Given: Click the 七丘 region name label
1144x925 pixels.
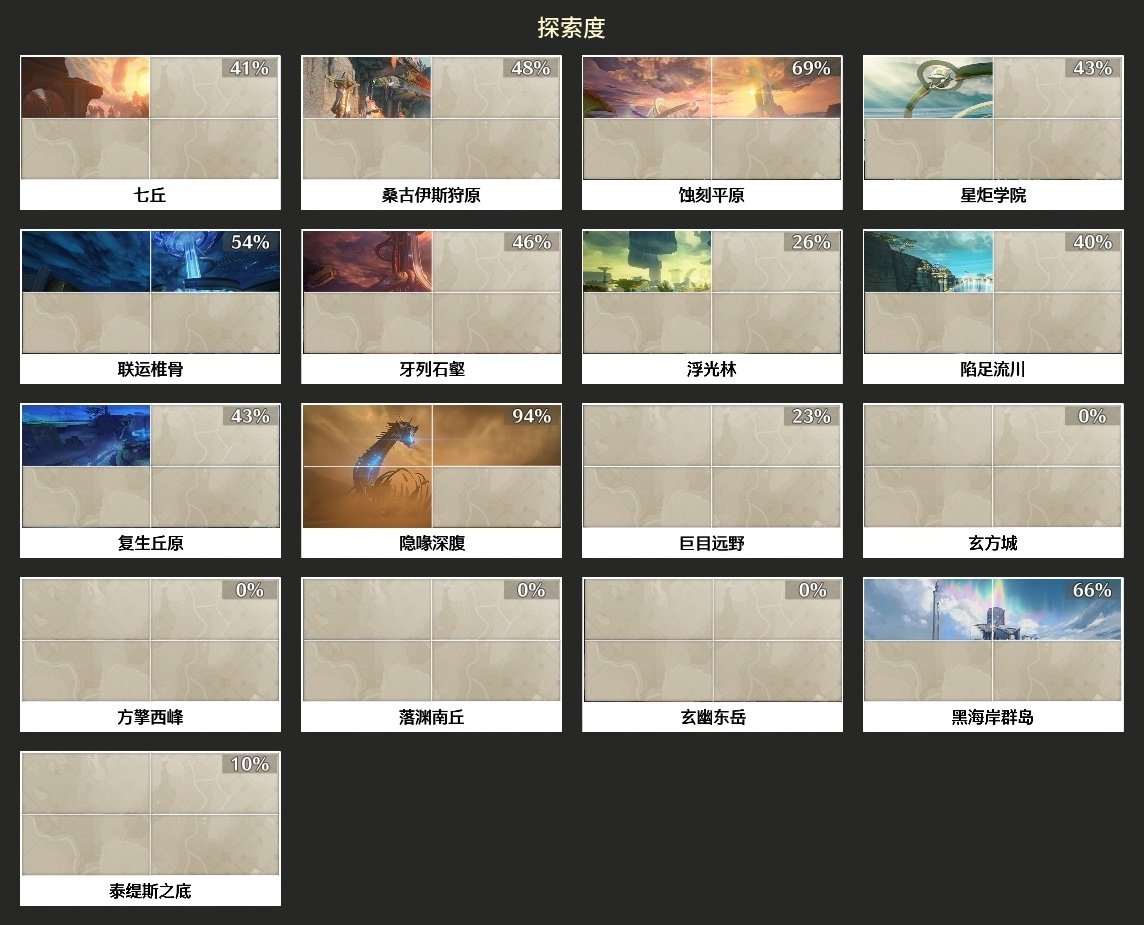Looking at the screenshot, I should 150,195.
